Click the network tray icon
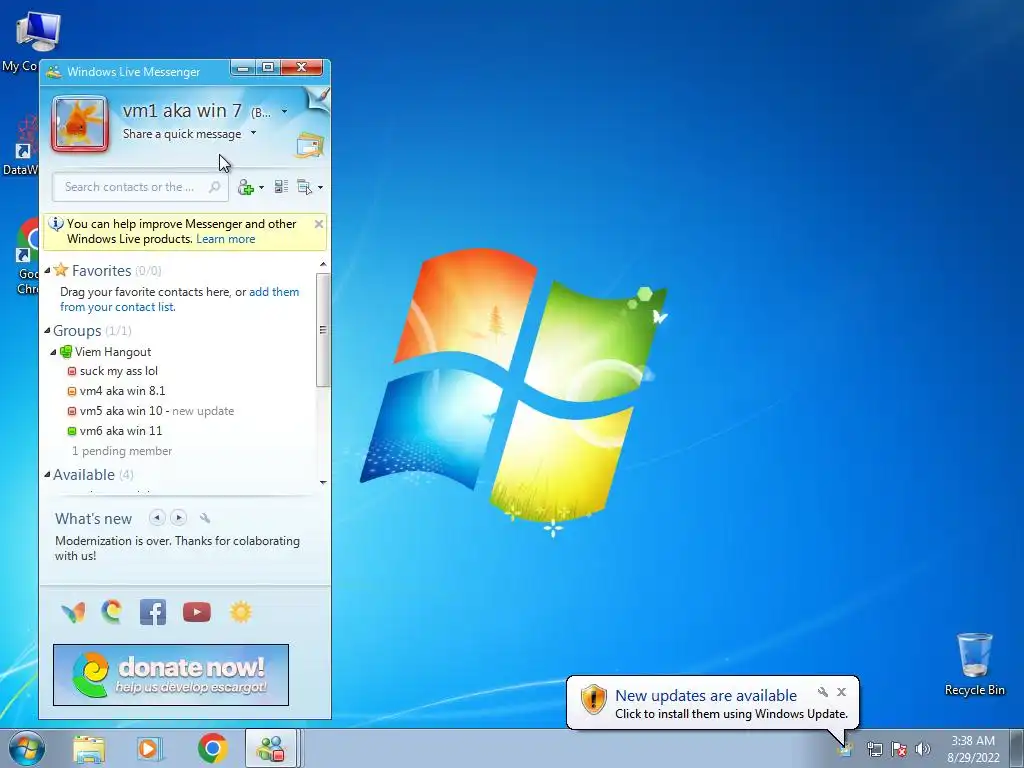 (874, 749)
